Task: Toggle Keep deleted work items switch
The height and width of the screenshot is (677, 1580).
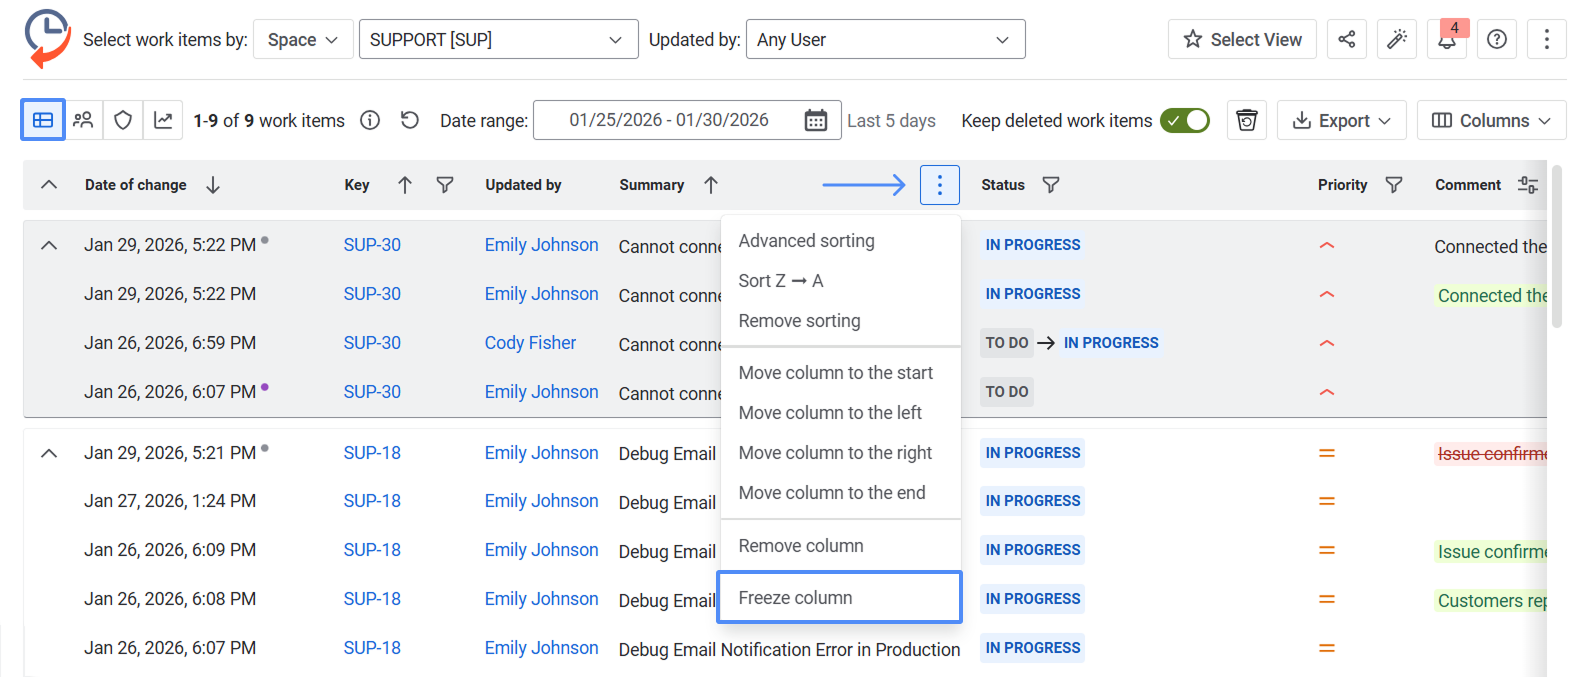Action: [1185, 120]
